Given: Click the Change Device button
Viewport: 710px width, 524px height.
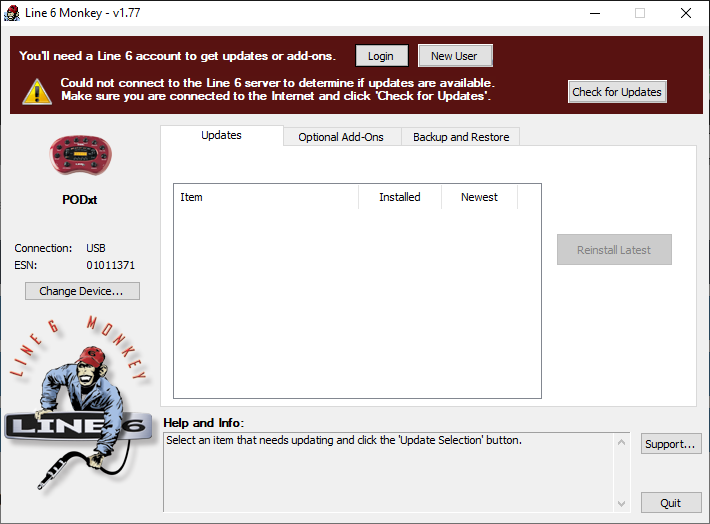Looking at the screenshot, I should click(x=82, y=291).
